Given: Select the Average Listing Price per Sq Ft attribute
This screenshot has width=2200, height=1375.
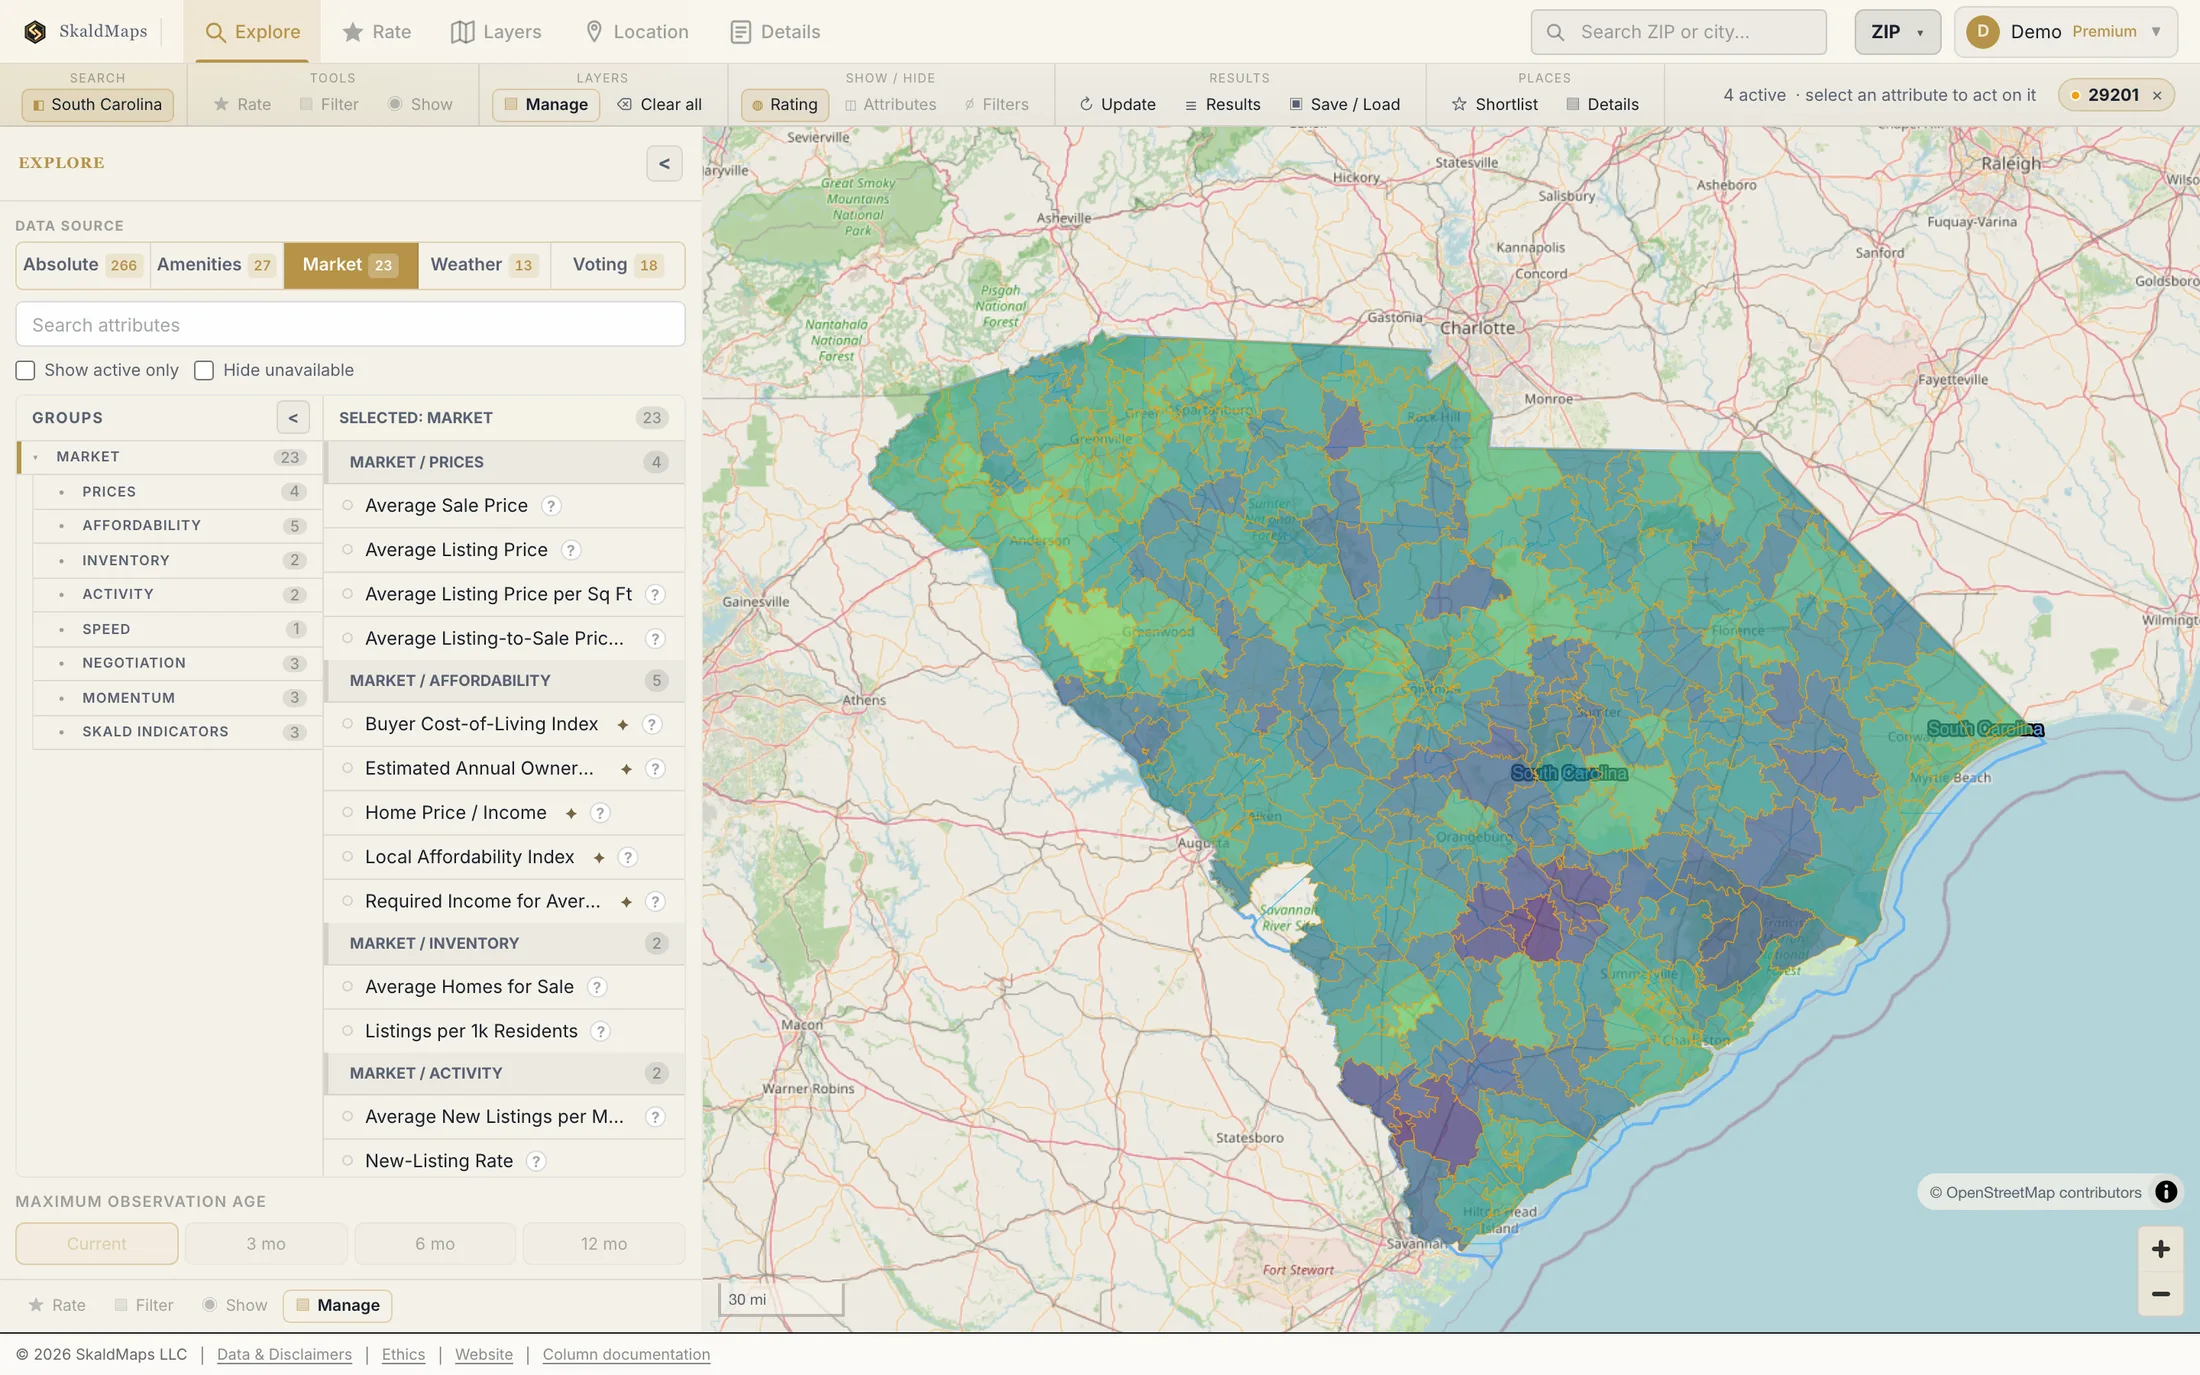Looking at the screenshot, I should [x=504, y=594].
